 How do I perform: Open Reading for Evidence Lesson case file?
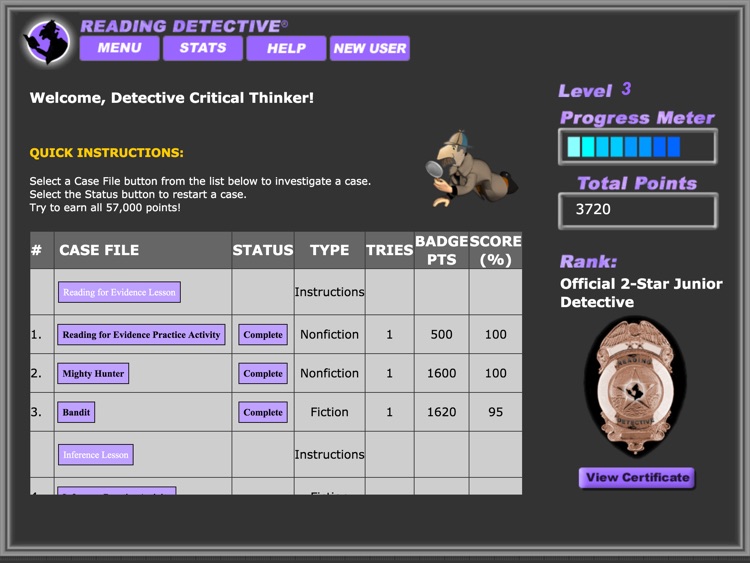coord(119,292)
